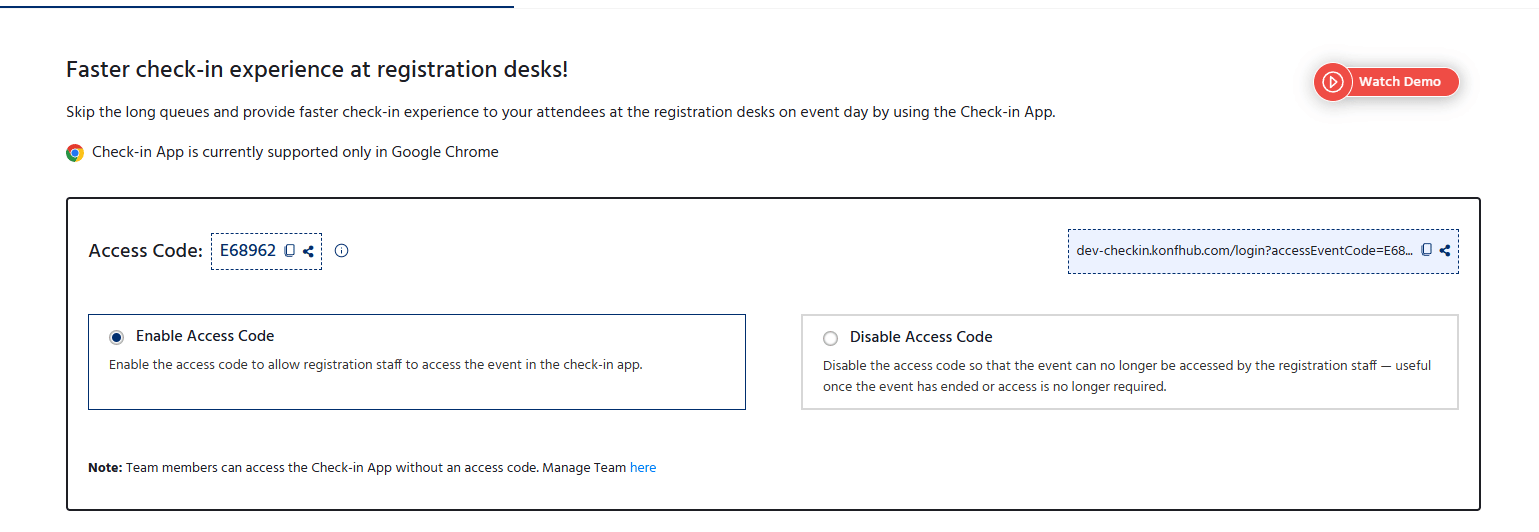Click the play icon in Watch Demo
The image size is (1539, 532).
(1332, 82)
